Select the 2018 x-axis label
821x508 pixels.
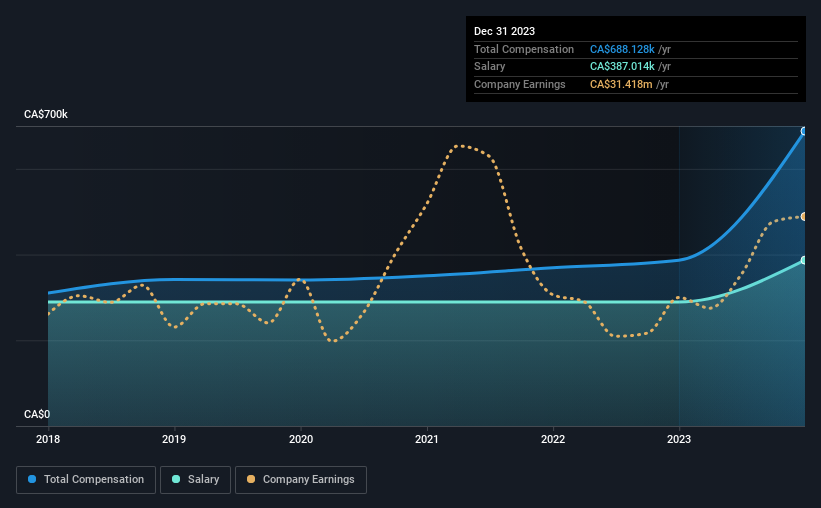tap(48, 439)
